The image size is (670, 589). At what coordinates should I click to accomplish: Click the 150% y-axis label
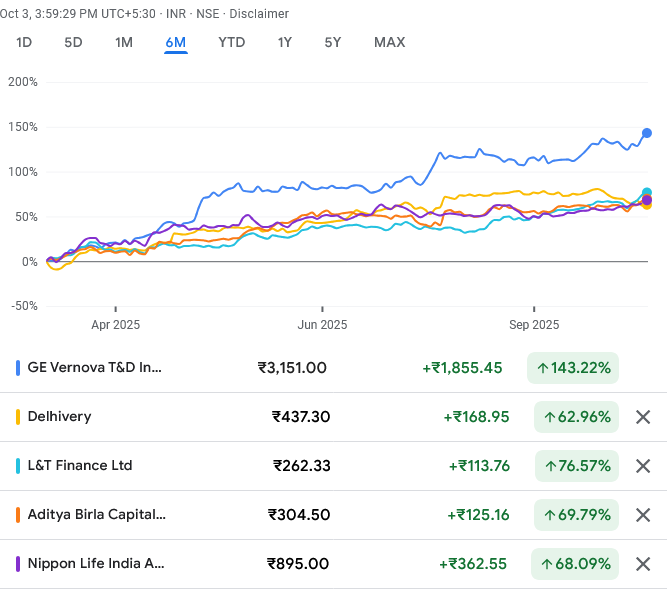pos(23,127)
